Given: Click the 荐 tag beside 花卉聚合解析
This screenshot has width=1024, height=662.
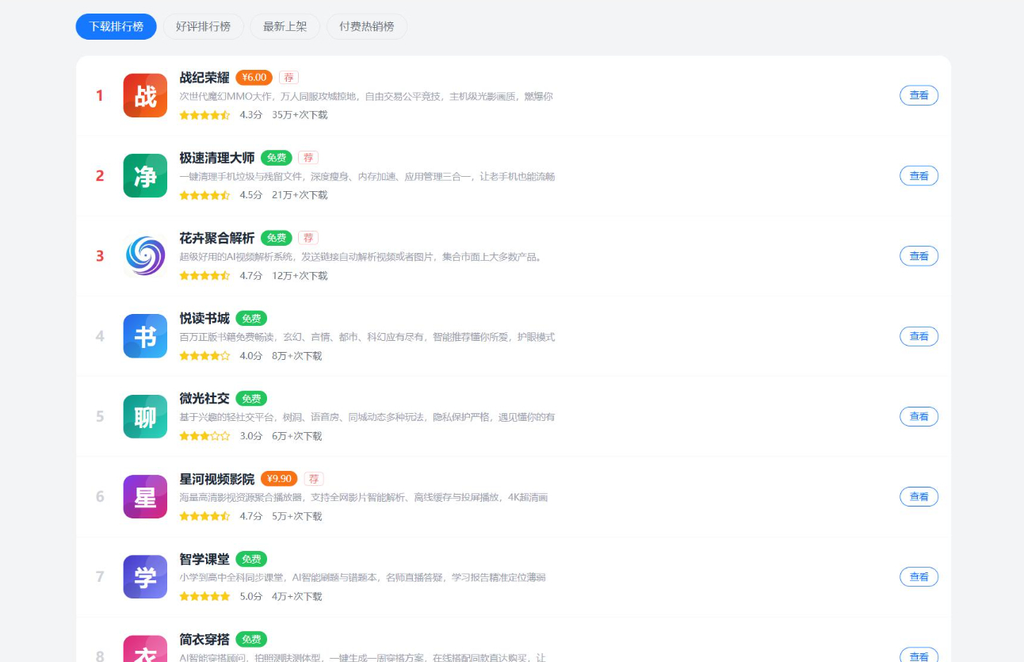Looking at the screenshot, I should pyautogui.click(x=308, y=238).
